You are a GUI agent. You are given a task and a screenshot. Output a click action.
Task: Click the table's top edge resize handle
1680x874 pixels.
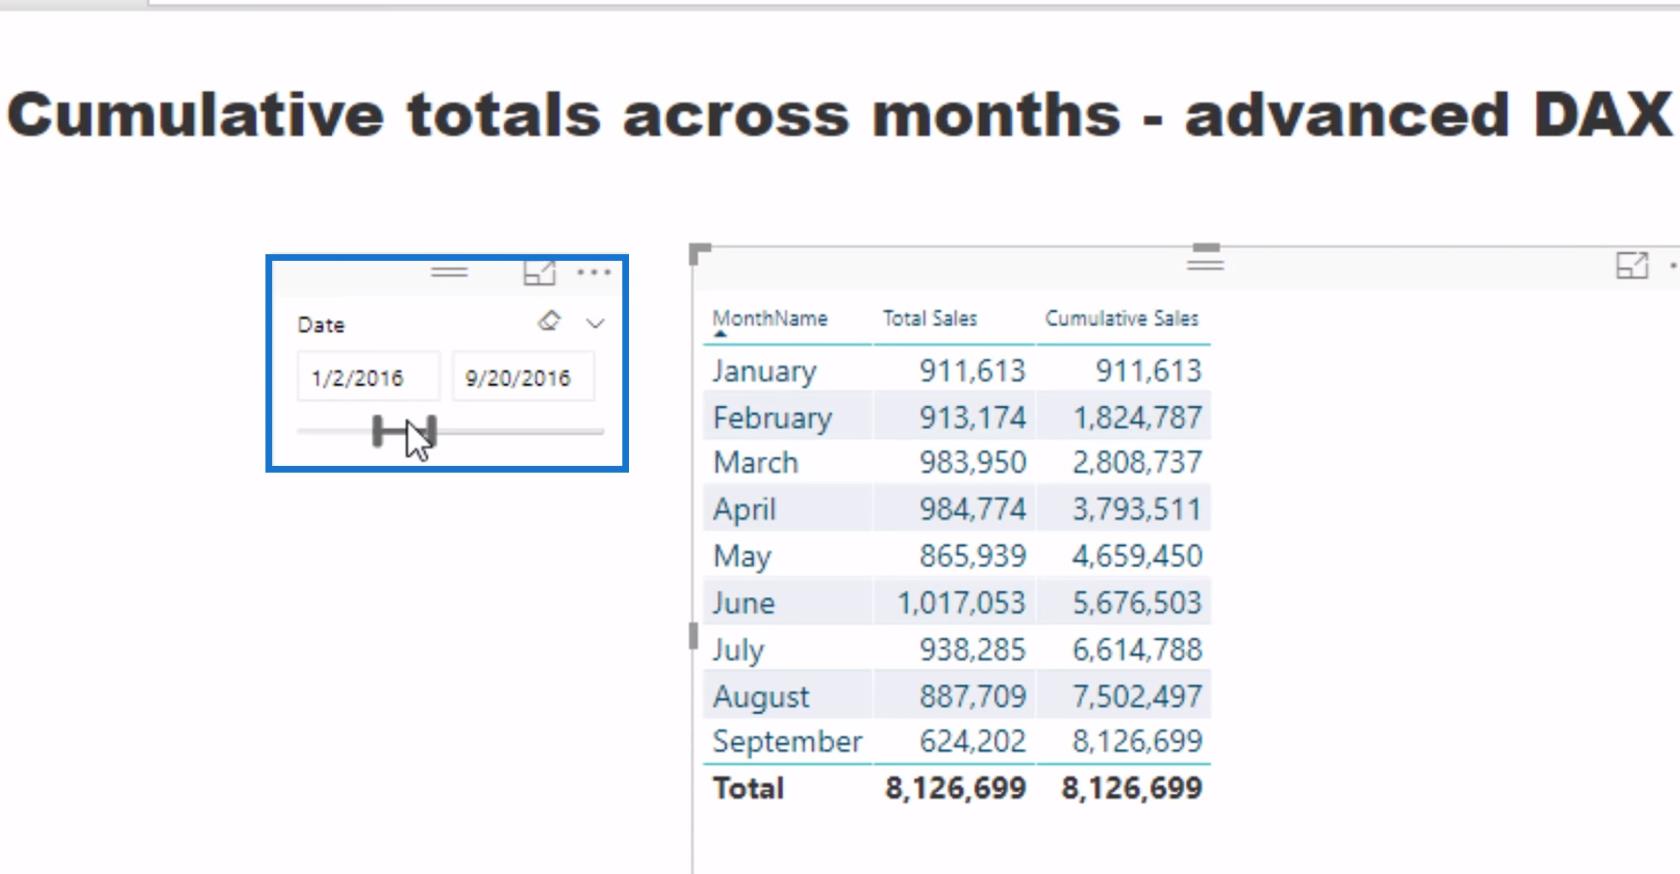pyautogui.click(x=1206, y=247)
